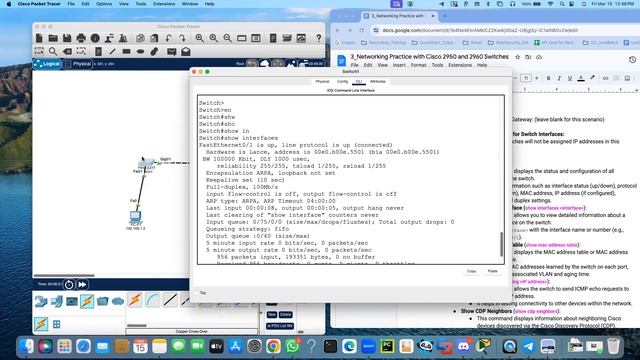Click Paste button below CLI terminal
The height and width of the screenshot is (360, 640).
[x=493, y=271]
